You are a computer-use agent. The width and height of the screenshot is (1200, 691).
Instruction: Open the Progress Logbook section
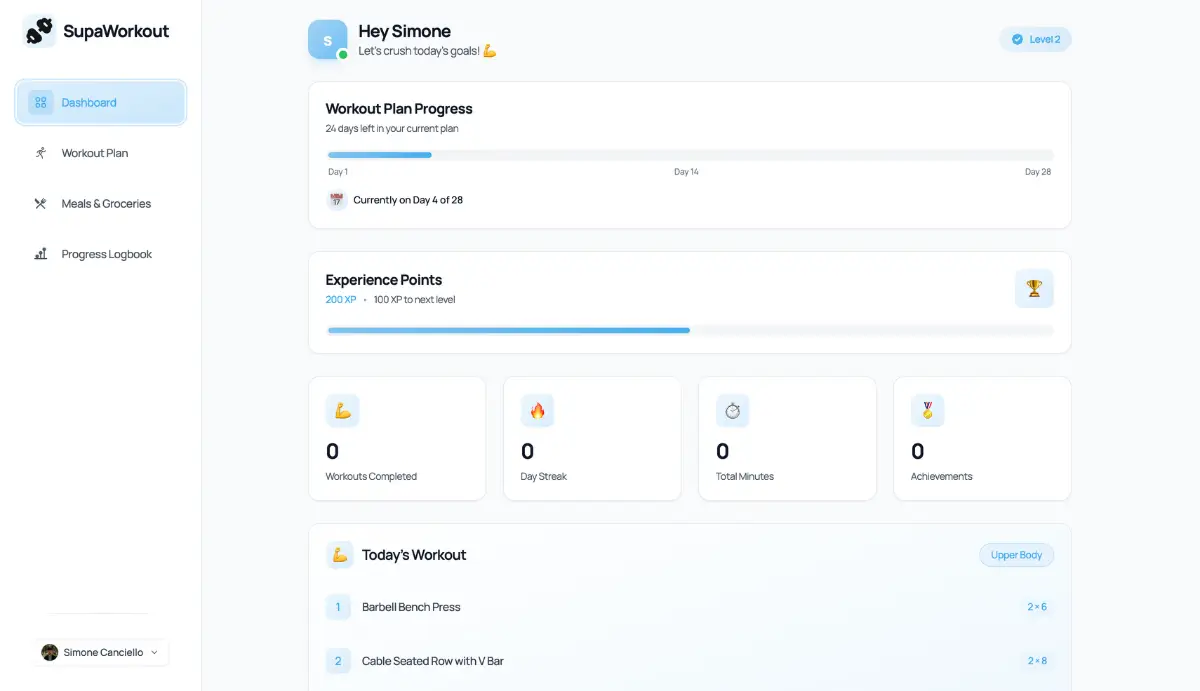106,254
